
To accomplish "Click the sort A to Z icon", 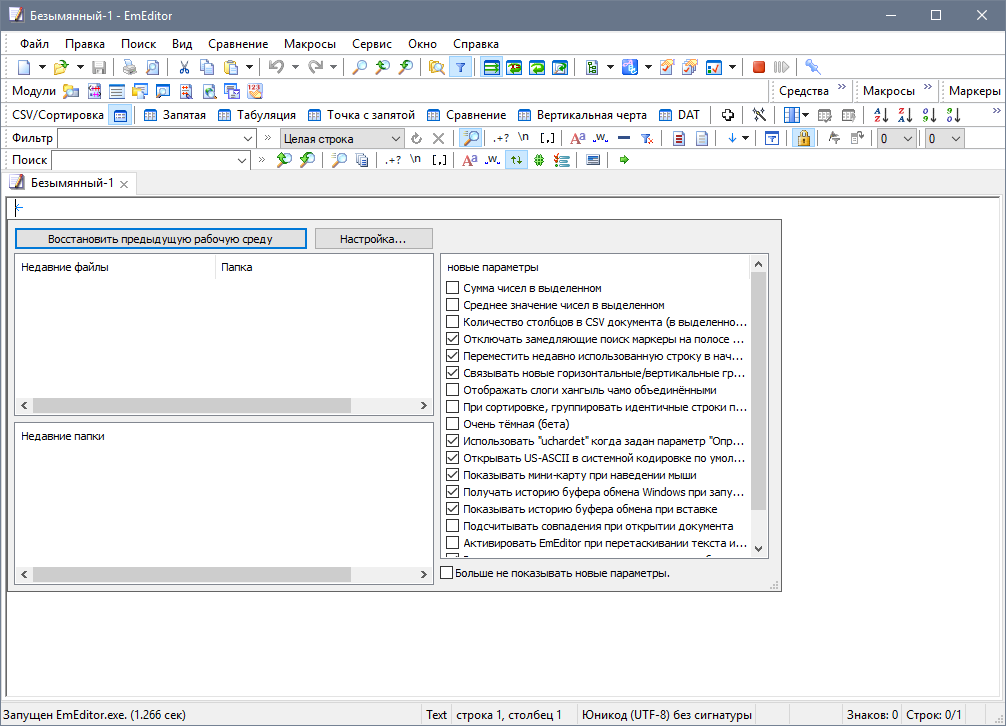I will tap(881, 115).
